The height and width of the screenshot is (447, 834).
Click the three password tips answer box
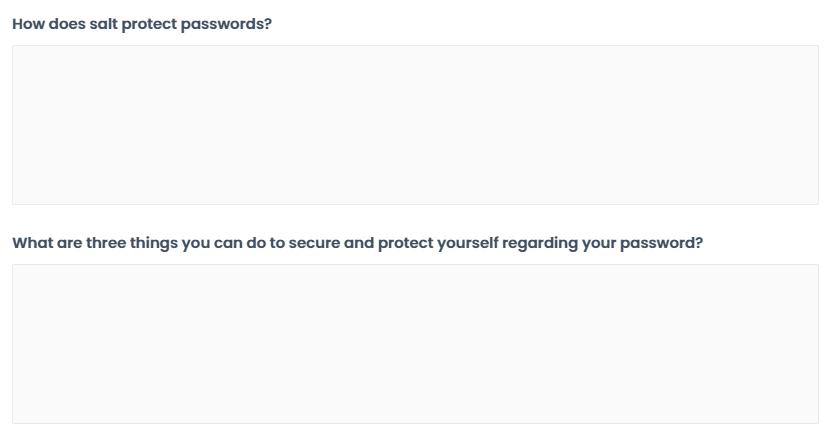tap(415, 344)
